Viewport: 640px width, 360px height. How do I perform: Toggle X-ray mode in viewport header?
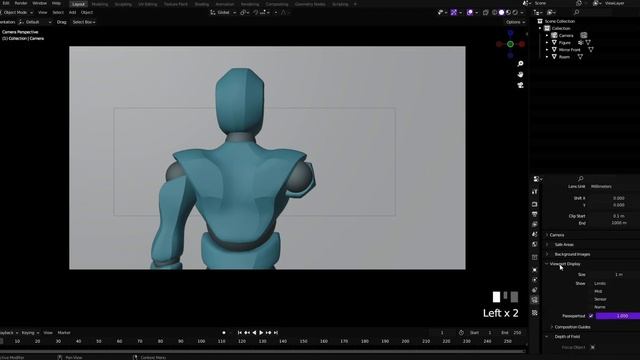pyautogui.click(x=486, y=13)
